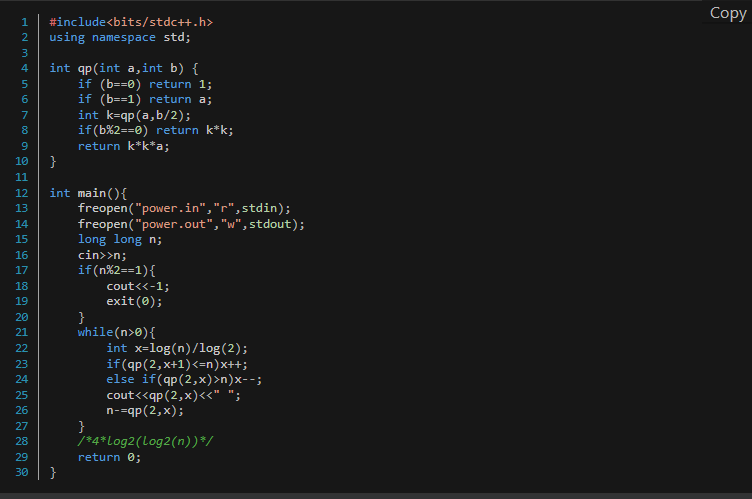Click the 'using namespace std;' line
This screenshot has height=499, width=752.
tap(120, 37)
